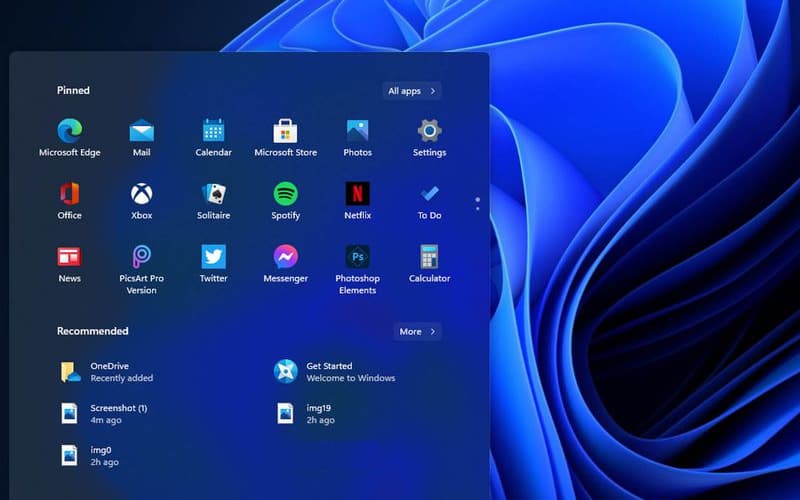The width and height of the screenshot is (800, 500).
Task: Click the "Welcome to Windows" subtitle text
Action: click(351, 378)
